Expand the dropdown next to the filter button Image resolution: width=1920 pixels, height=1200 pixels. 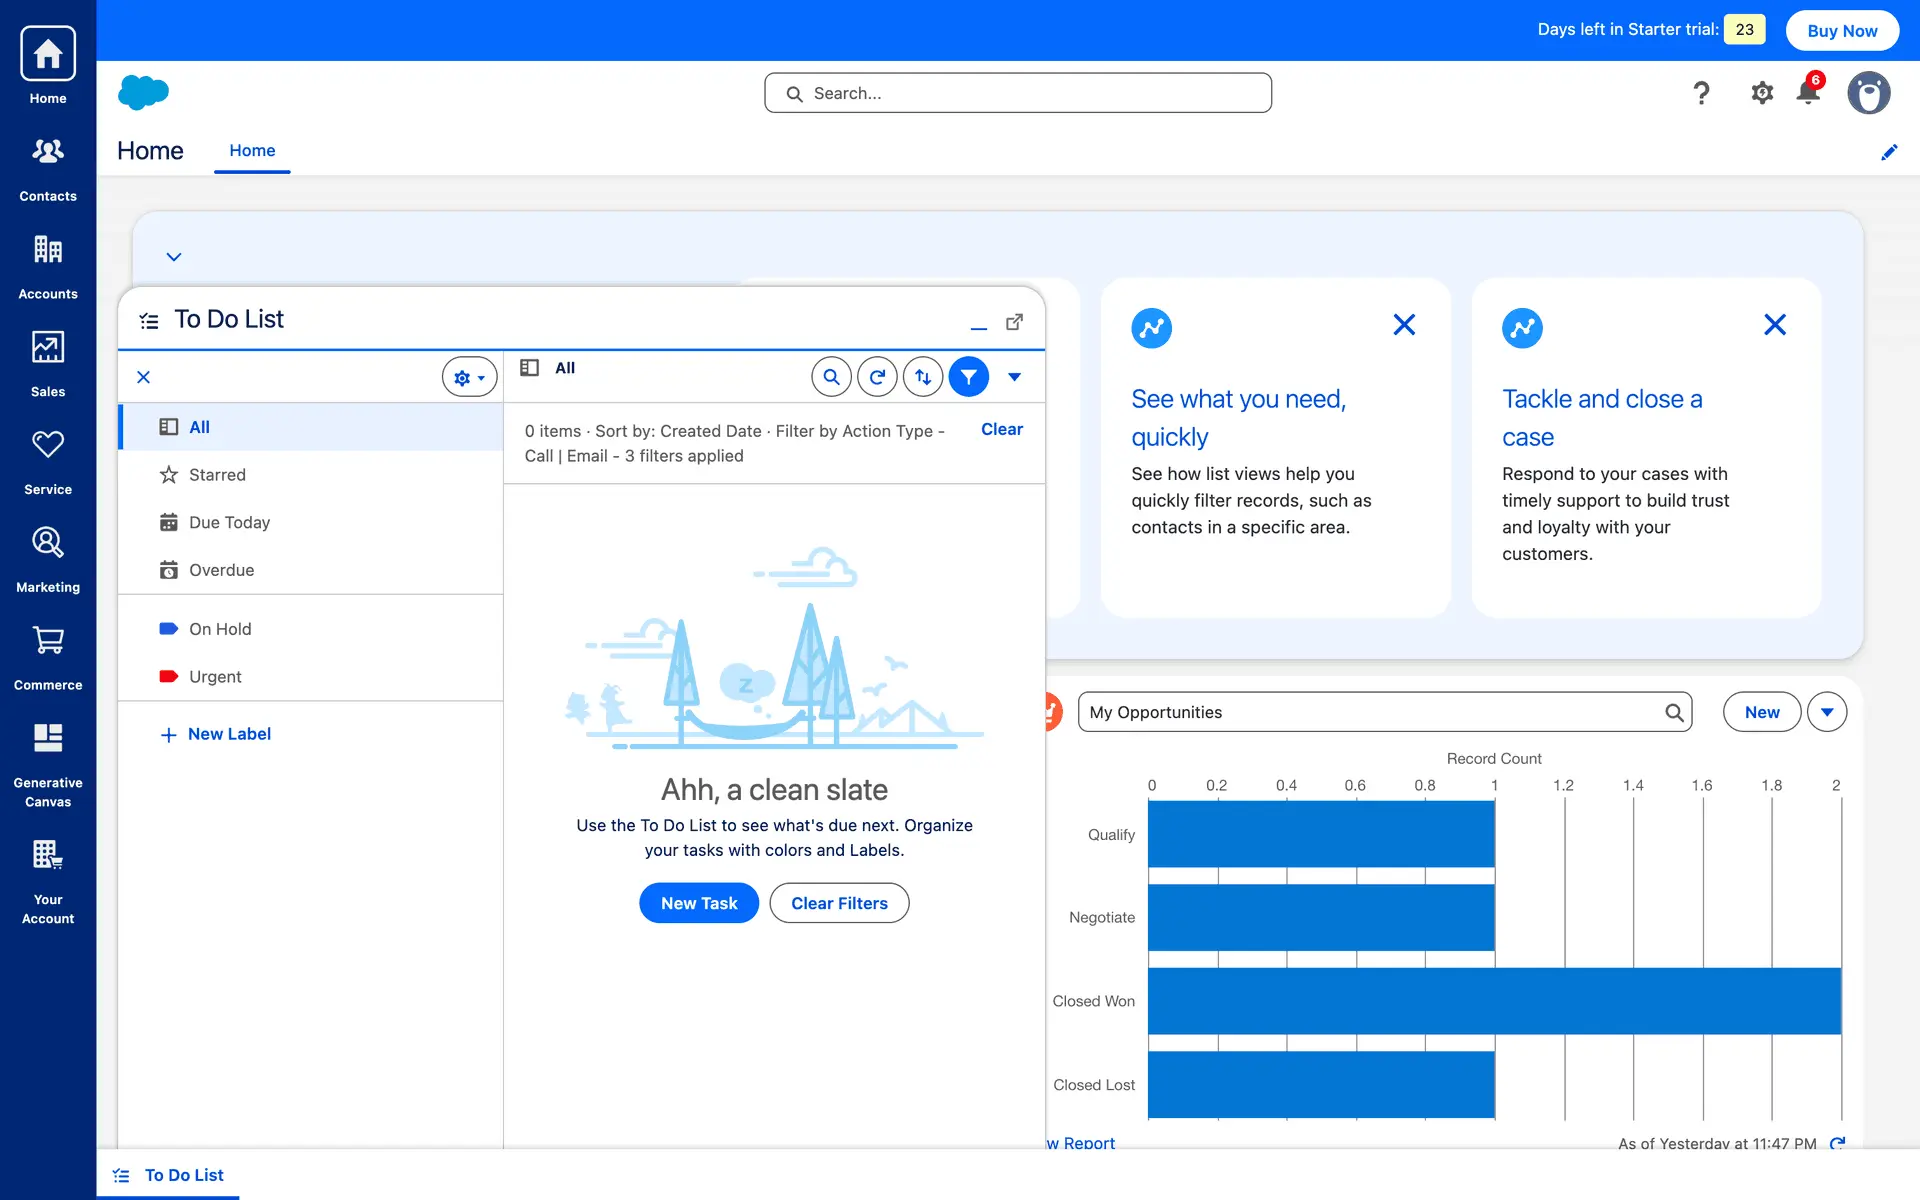pos(1014,377)
